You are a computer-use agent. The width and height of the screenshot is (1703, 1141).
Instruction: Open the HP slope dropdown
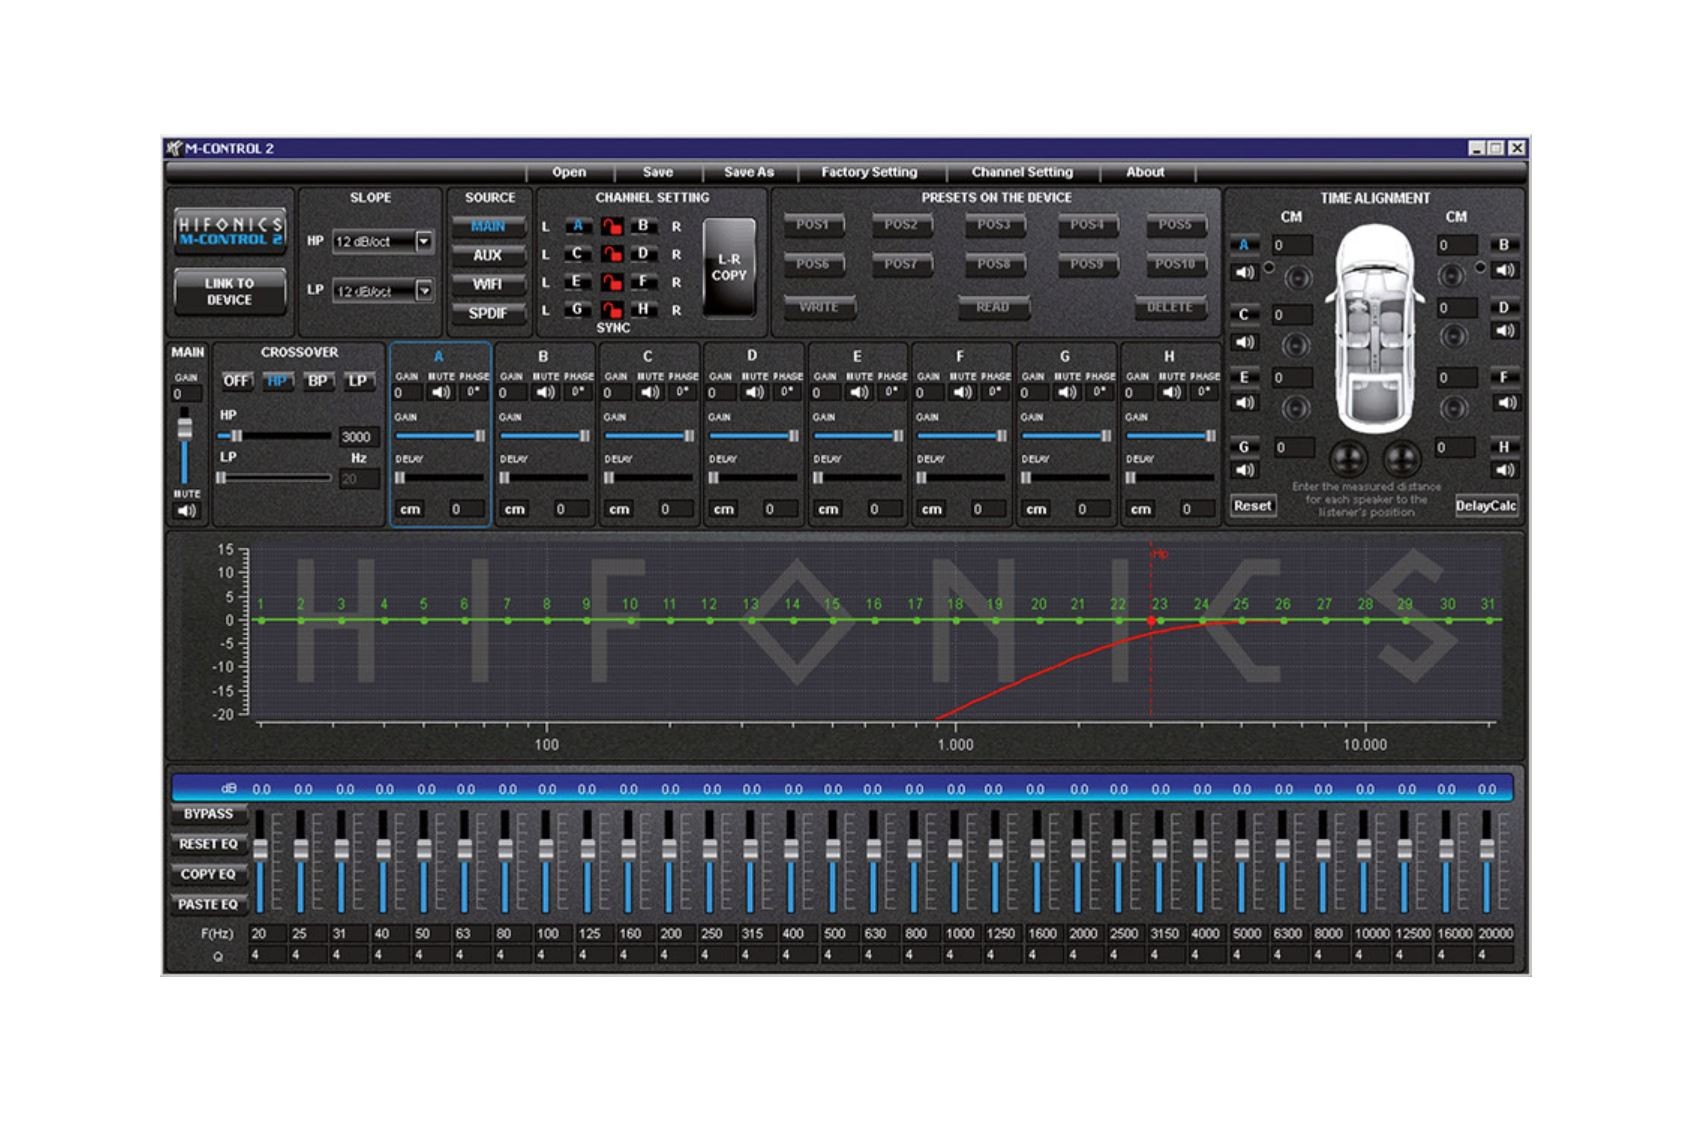[x=424, y=241]
